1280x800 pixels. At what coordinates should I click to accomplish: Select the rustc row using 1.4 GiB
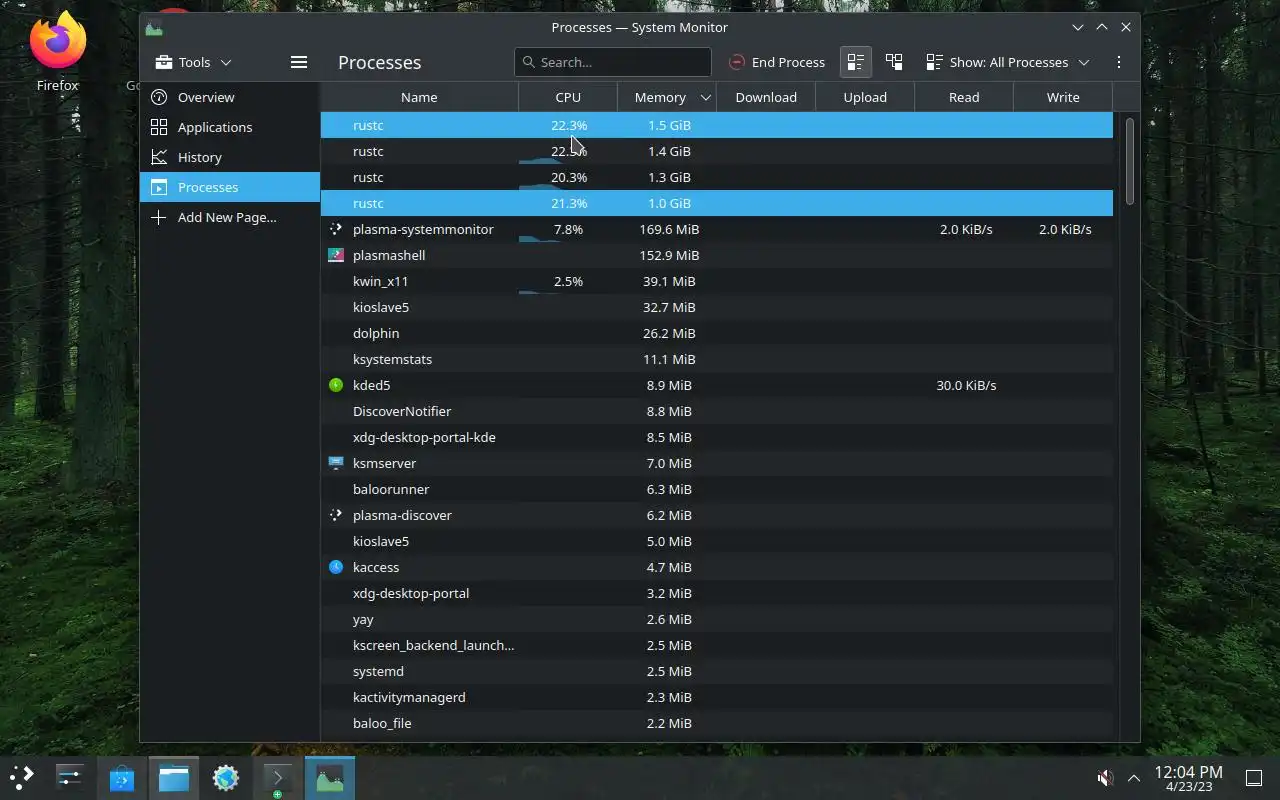click(716, 151)
